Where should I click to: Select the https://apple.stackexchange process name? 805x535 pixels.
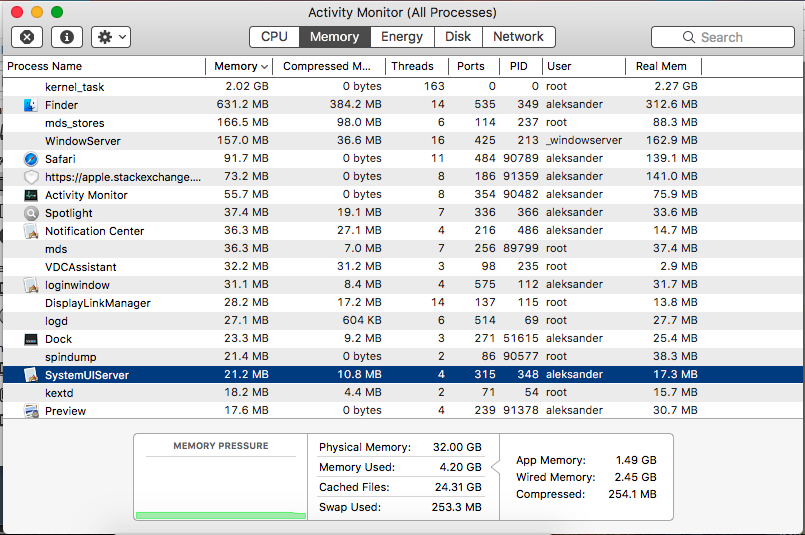pos(123,177)
